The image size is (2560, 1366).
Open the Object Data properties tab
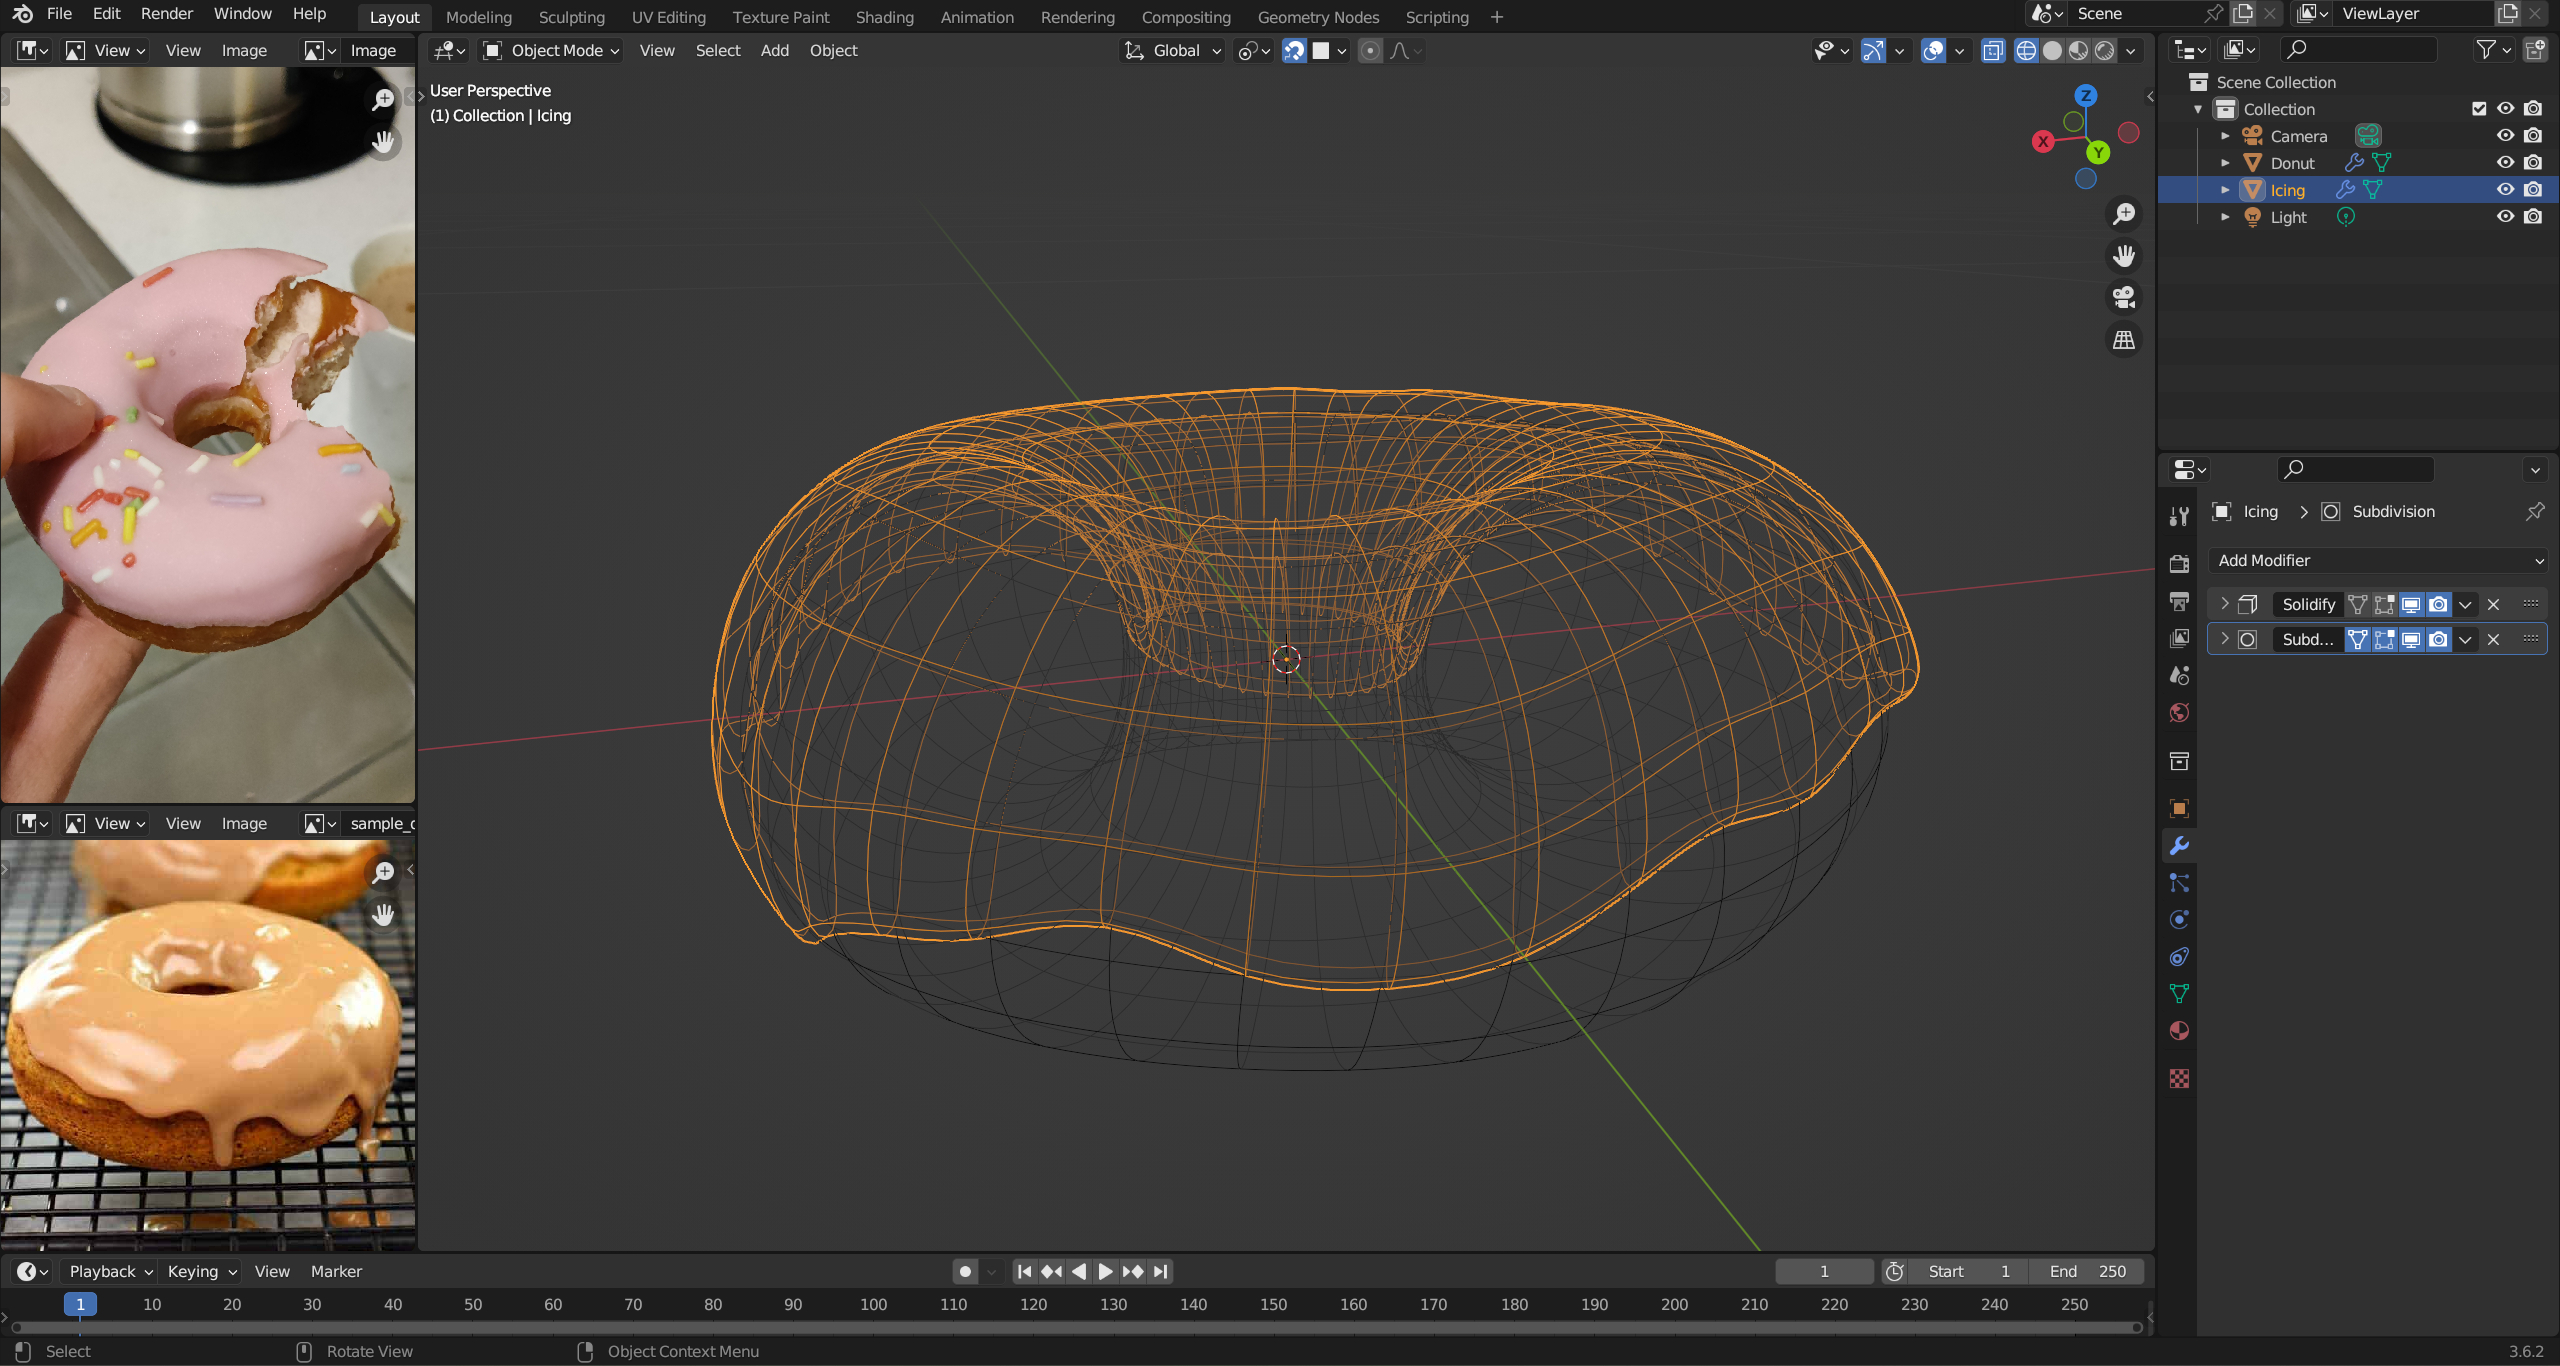coord(2179,994)
